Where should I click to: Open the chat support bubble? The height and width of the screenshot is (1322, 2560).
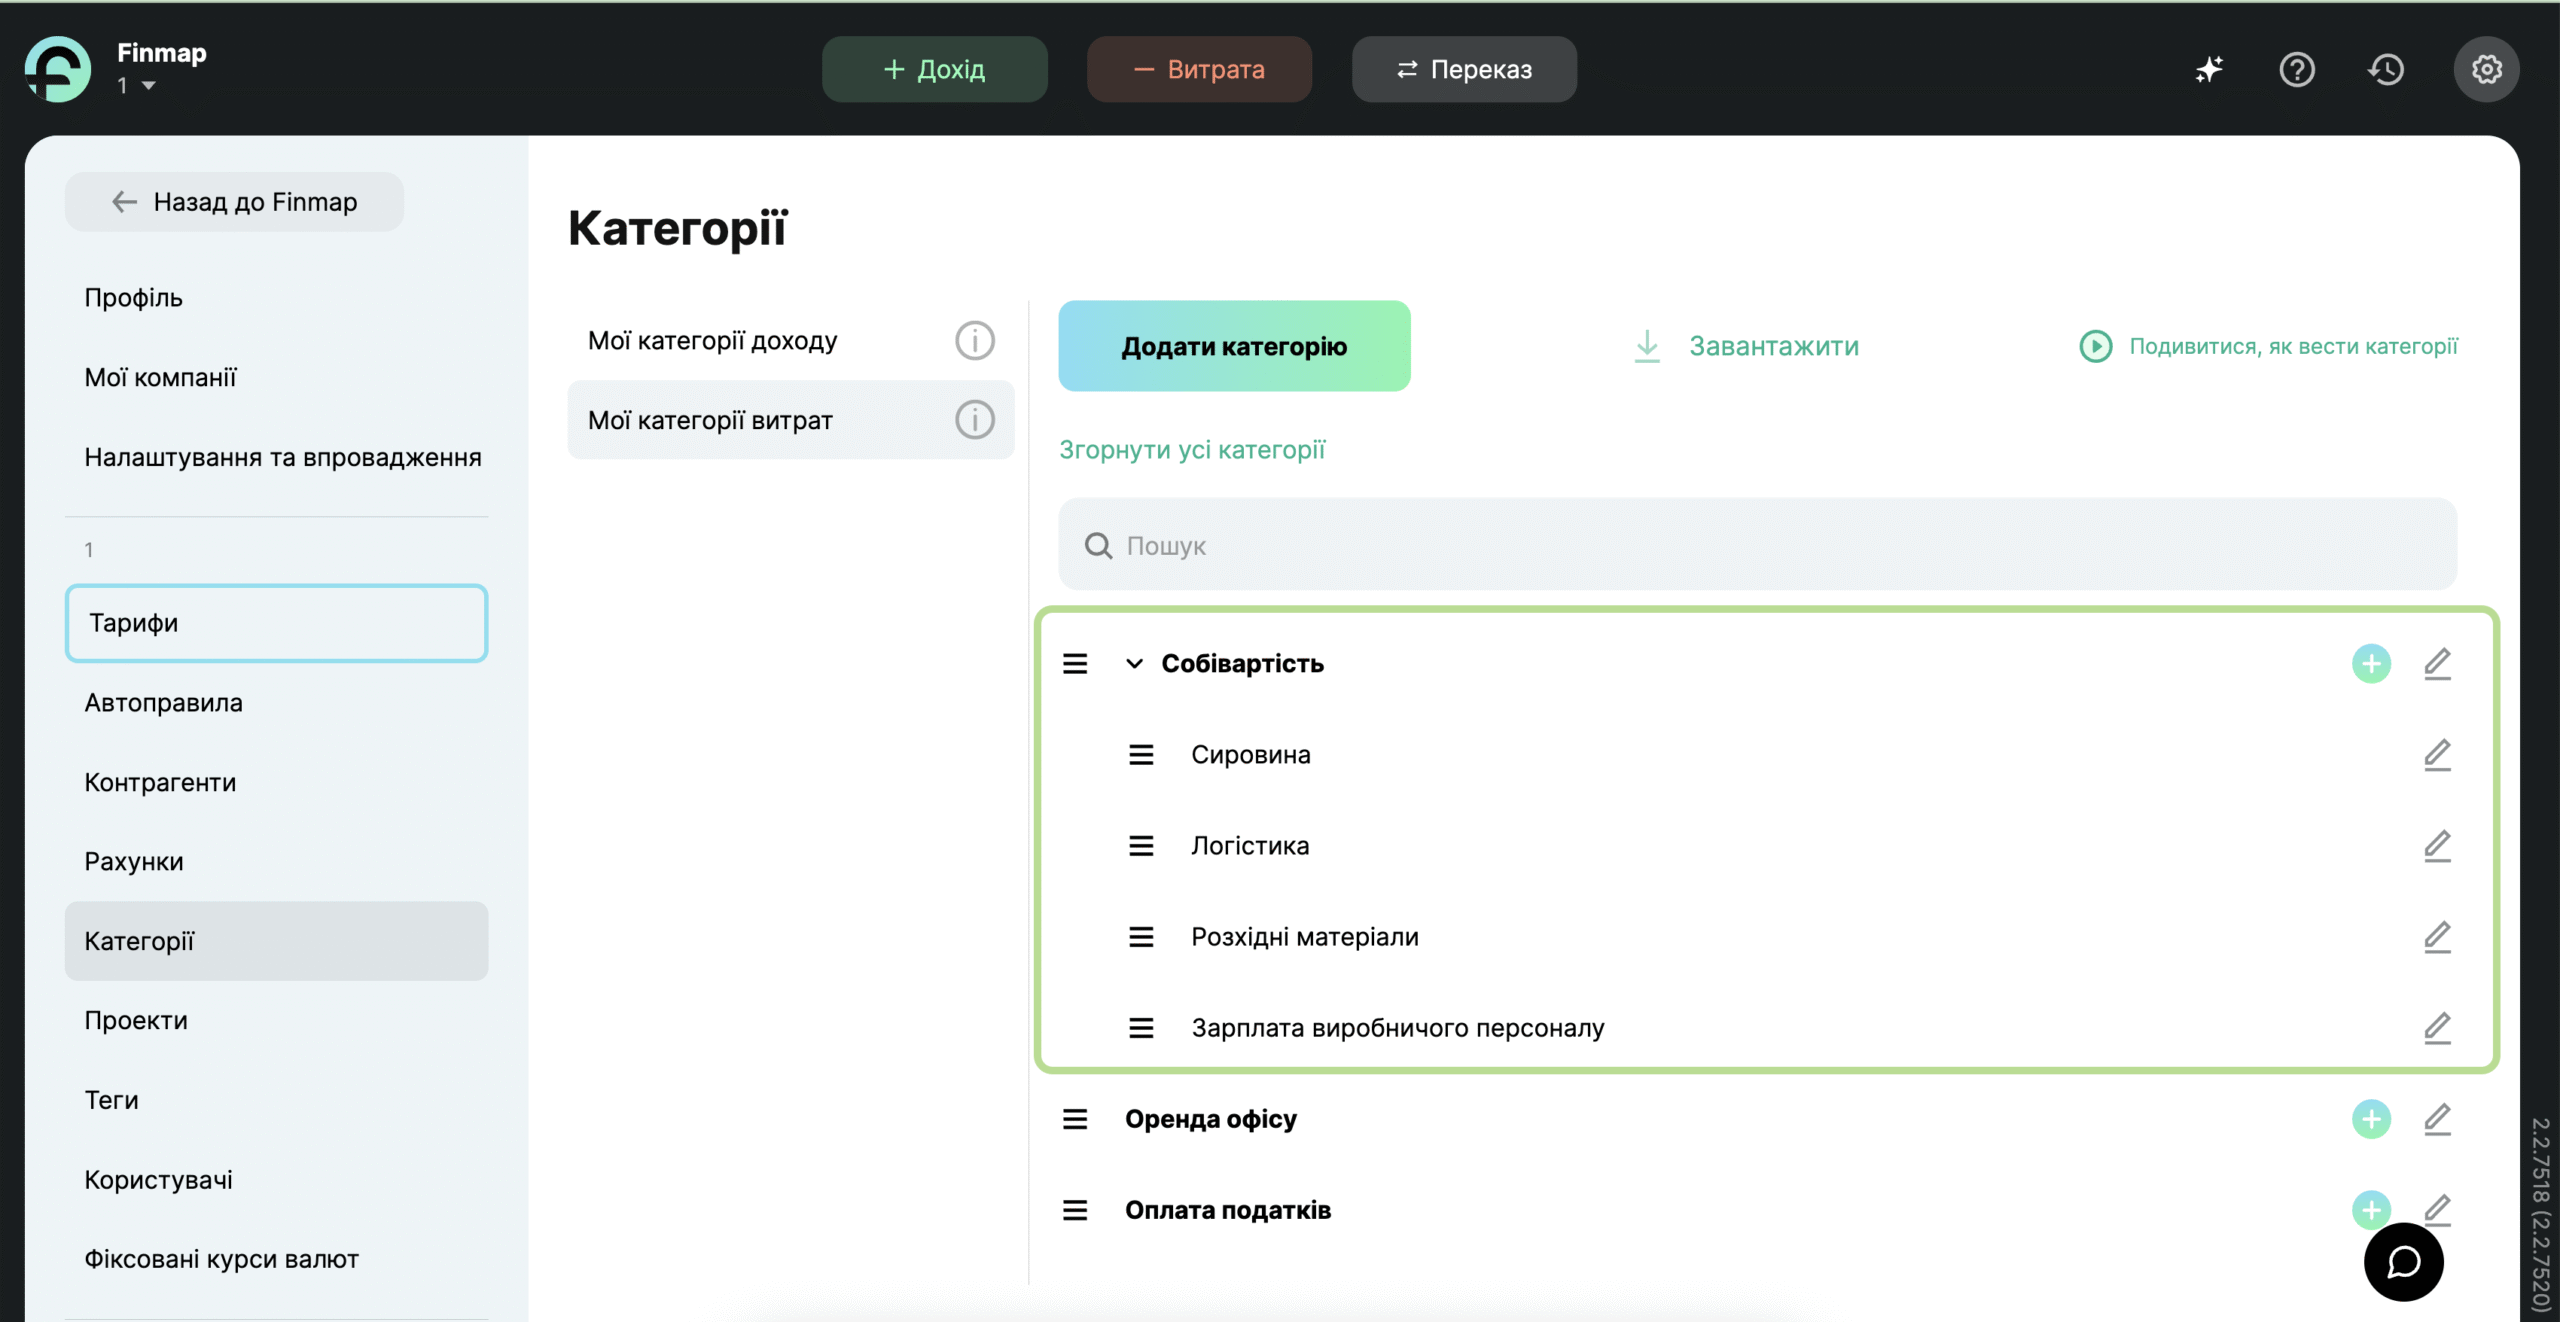click(2403, 1261)
